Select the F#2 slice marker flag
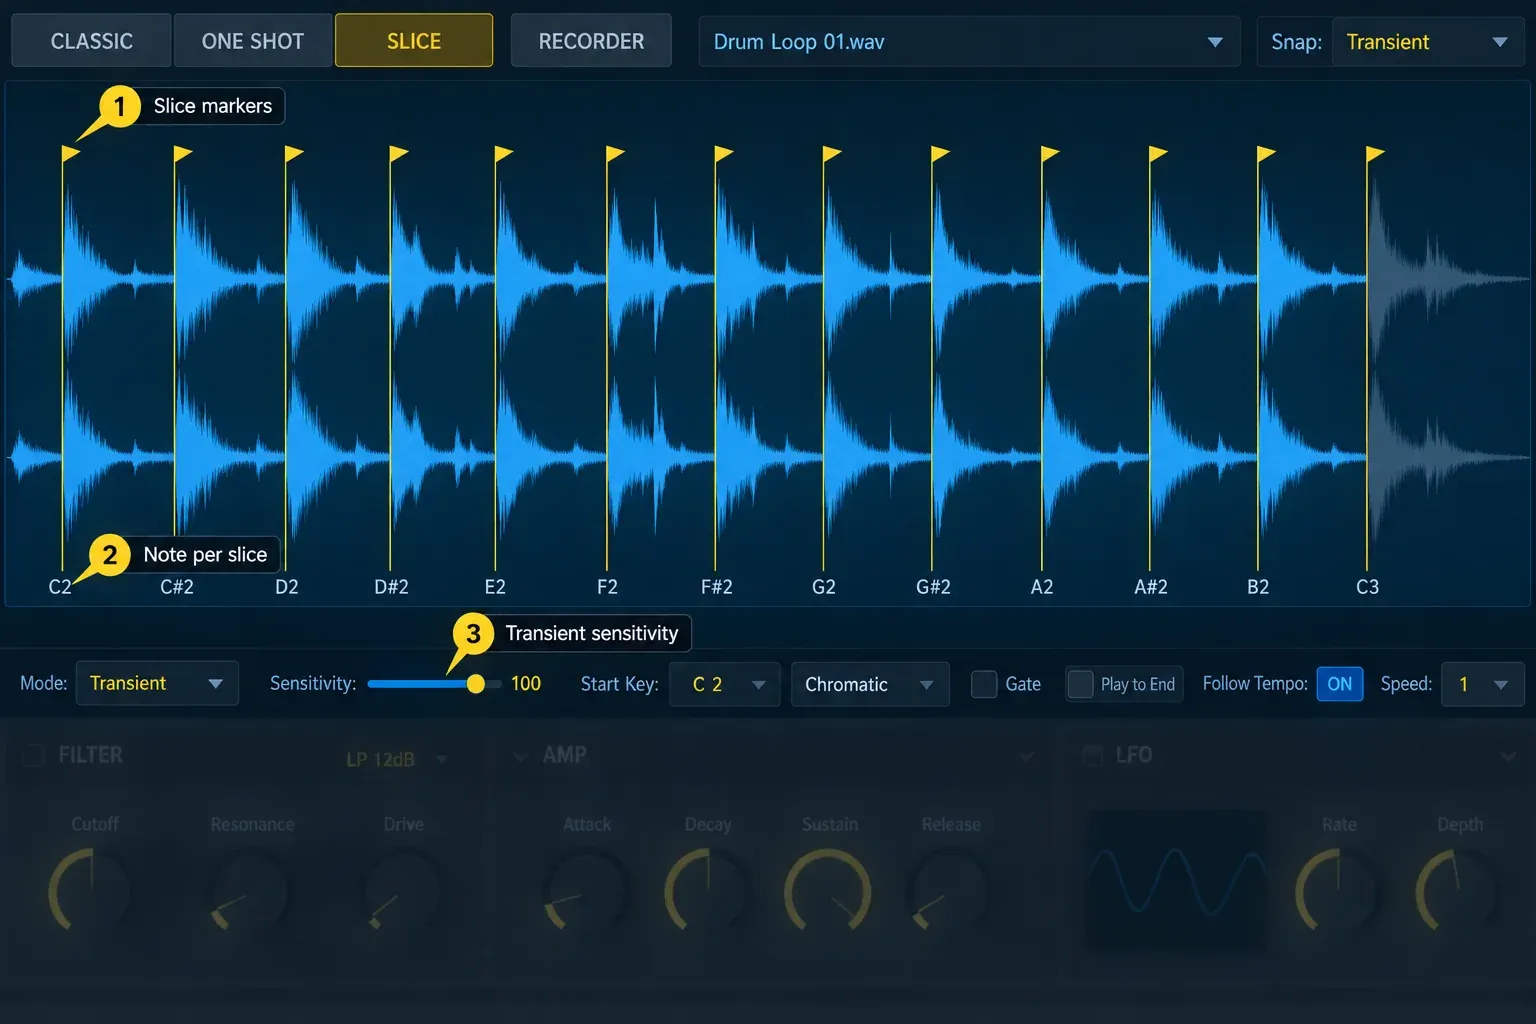Image resolution: width=1536 pixels, height=1024 pixels. 724,153
